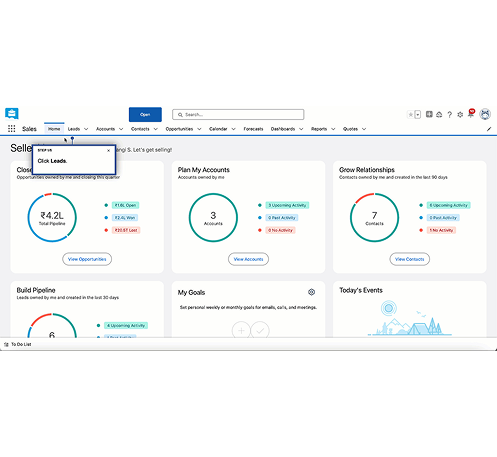The width and height of the screenshot is (497, 457).
Task: Click the Today's Events card title
Action: (x=361, y=290)
